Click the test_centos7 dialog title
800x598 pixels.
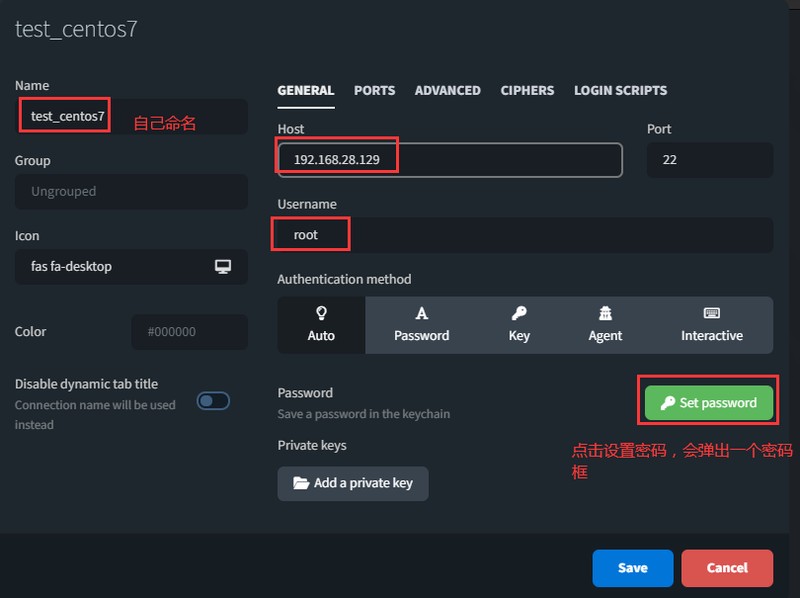tap(76, 30)
